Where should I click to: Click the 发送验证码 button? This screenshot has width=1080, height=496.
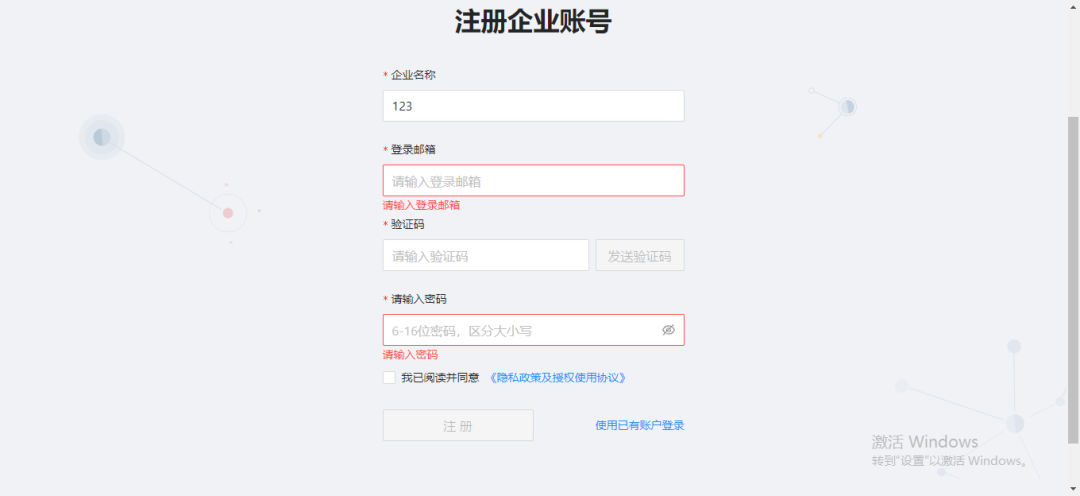coord(640,256)
